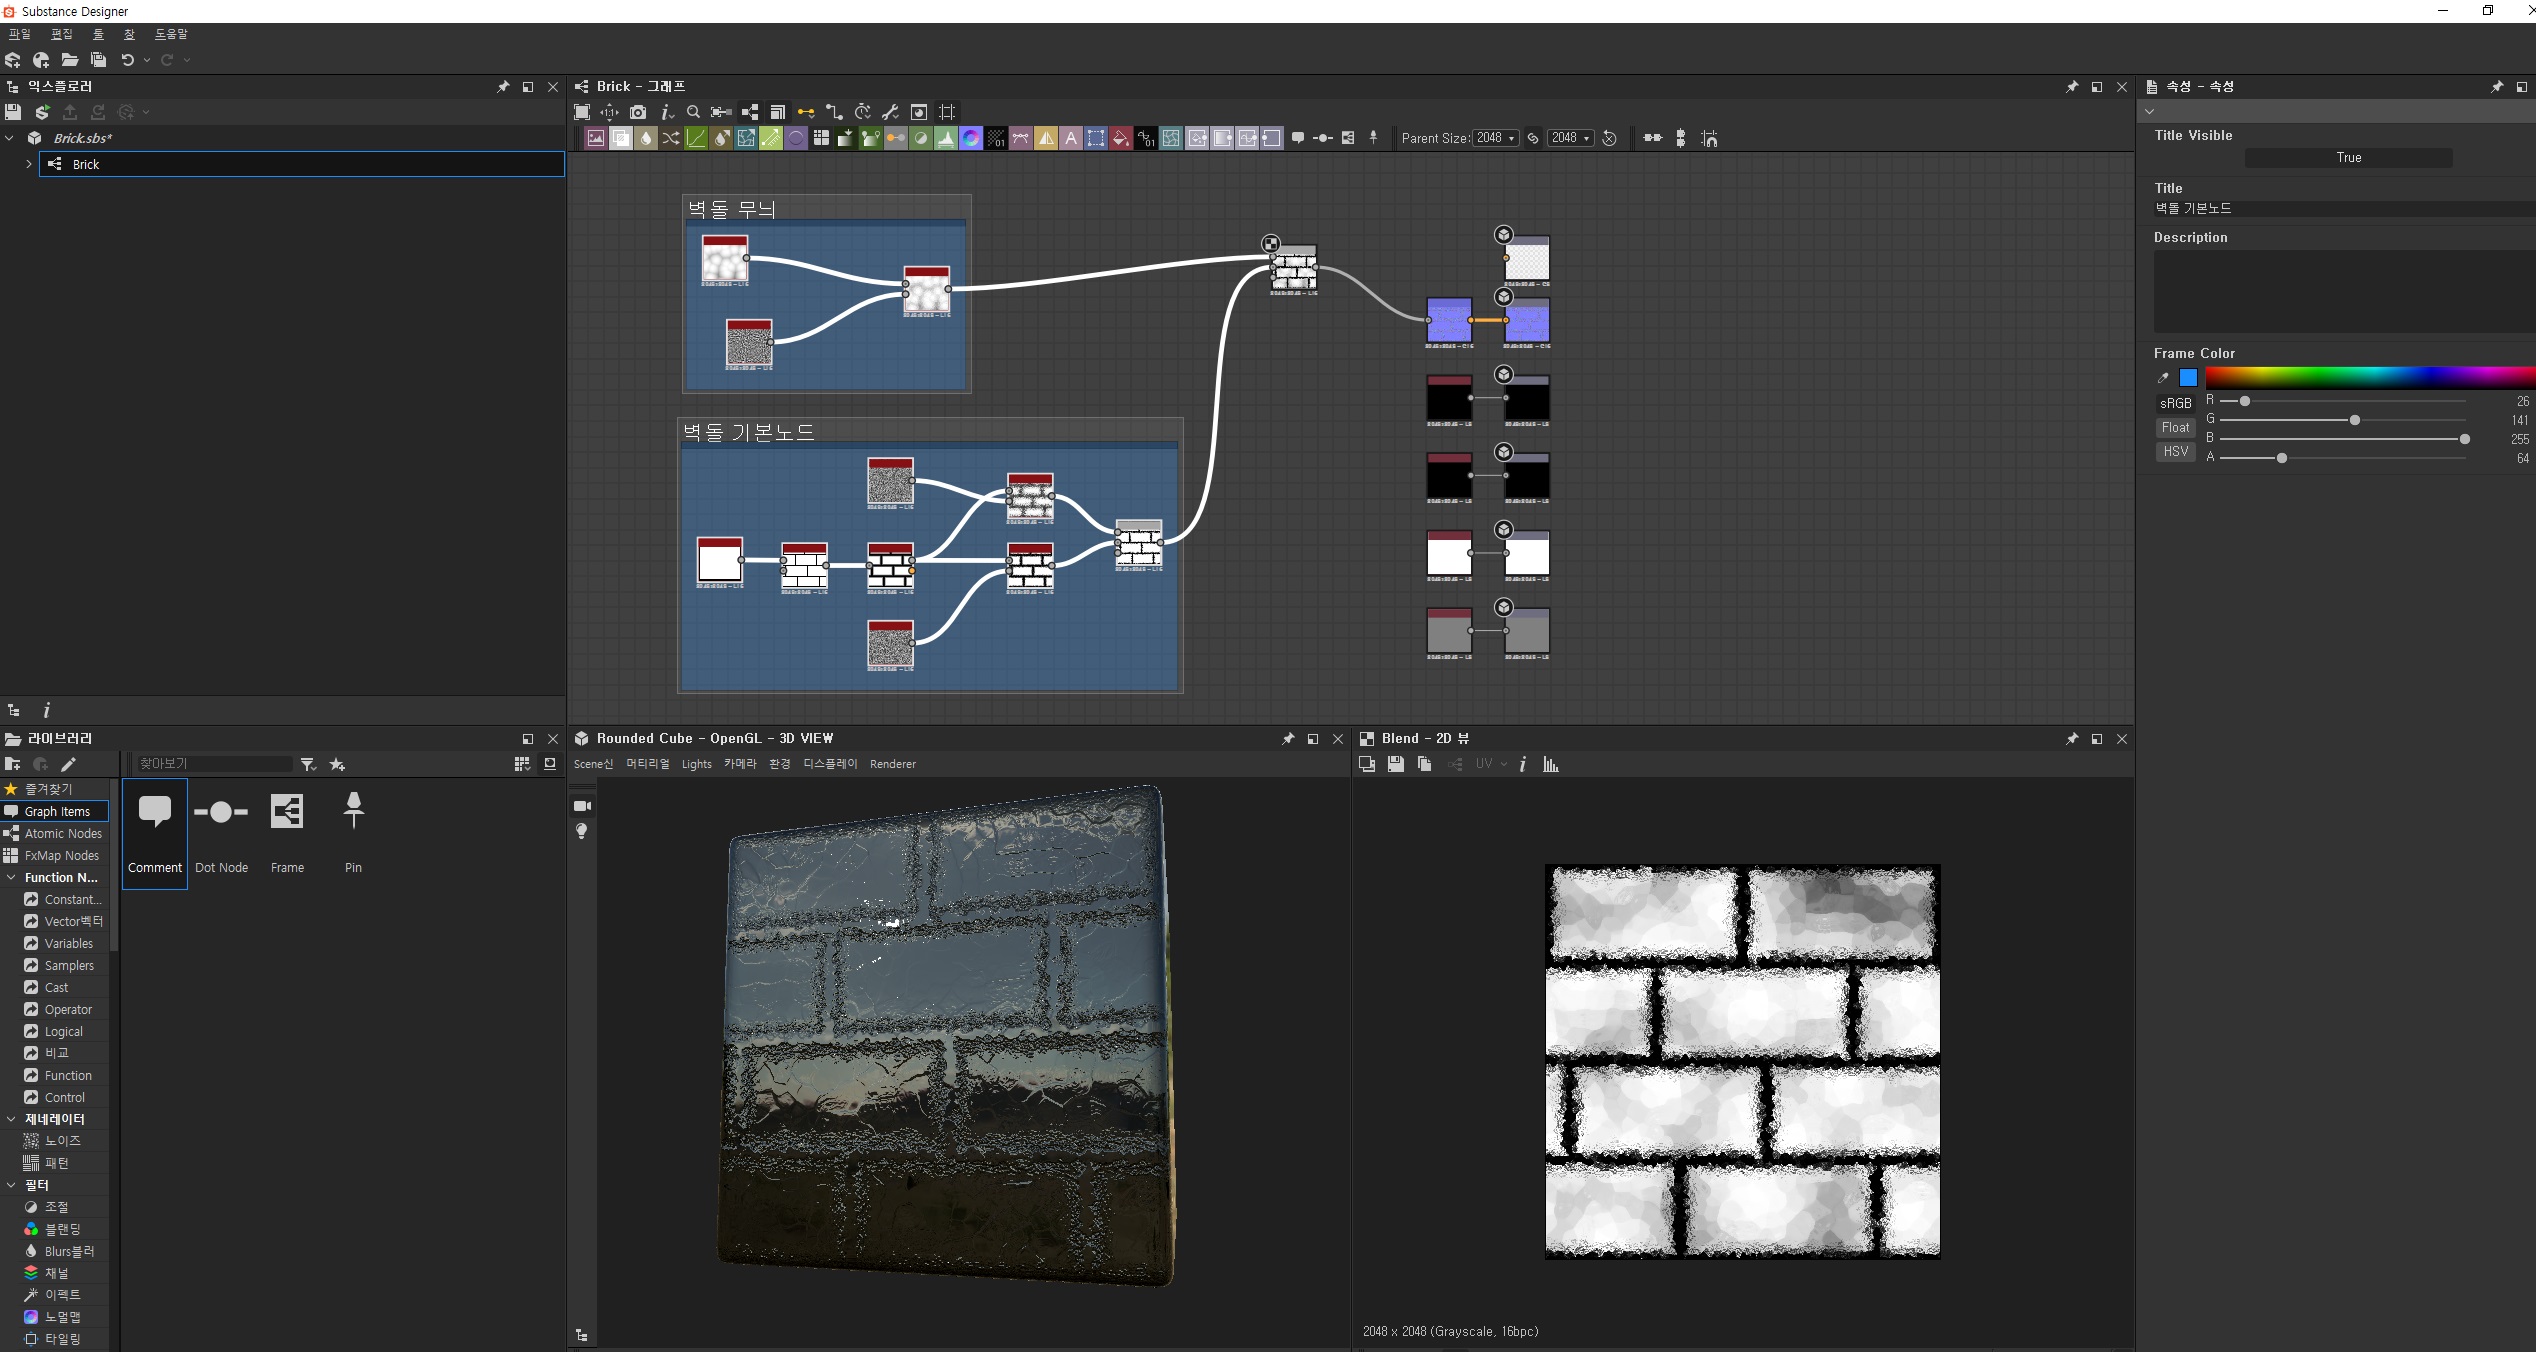Screen dimensions: 2536x1352
Task: Add a Text node (letter A icon)
Action: (1071, 139)
